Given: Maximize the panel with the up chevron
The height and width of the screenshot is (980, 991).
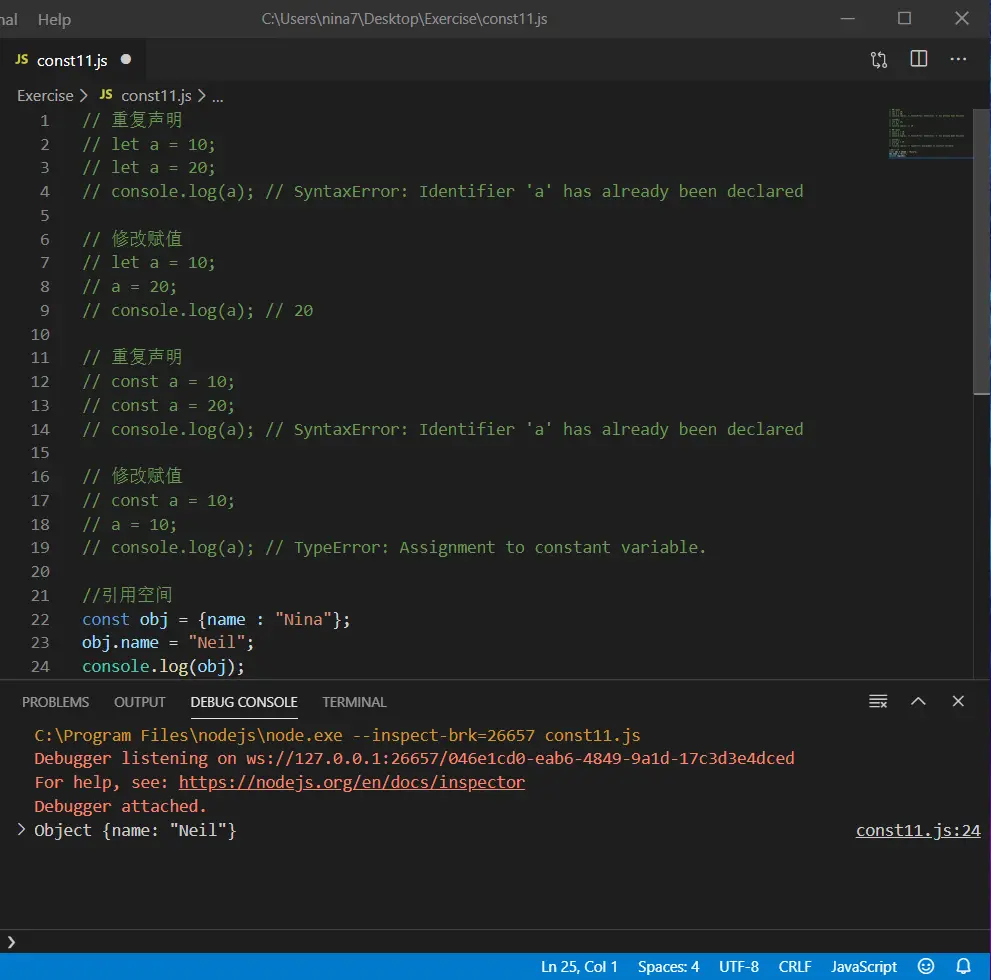Looking at the screenshot, I should point(918,701).
